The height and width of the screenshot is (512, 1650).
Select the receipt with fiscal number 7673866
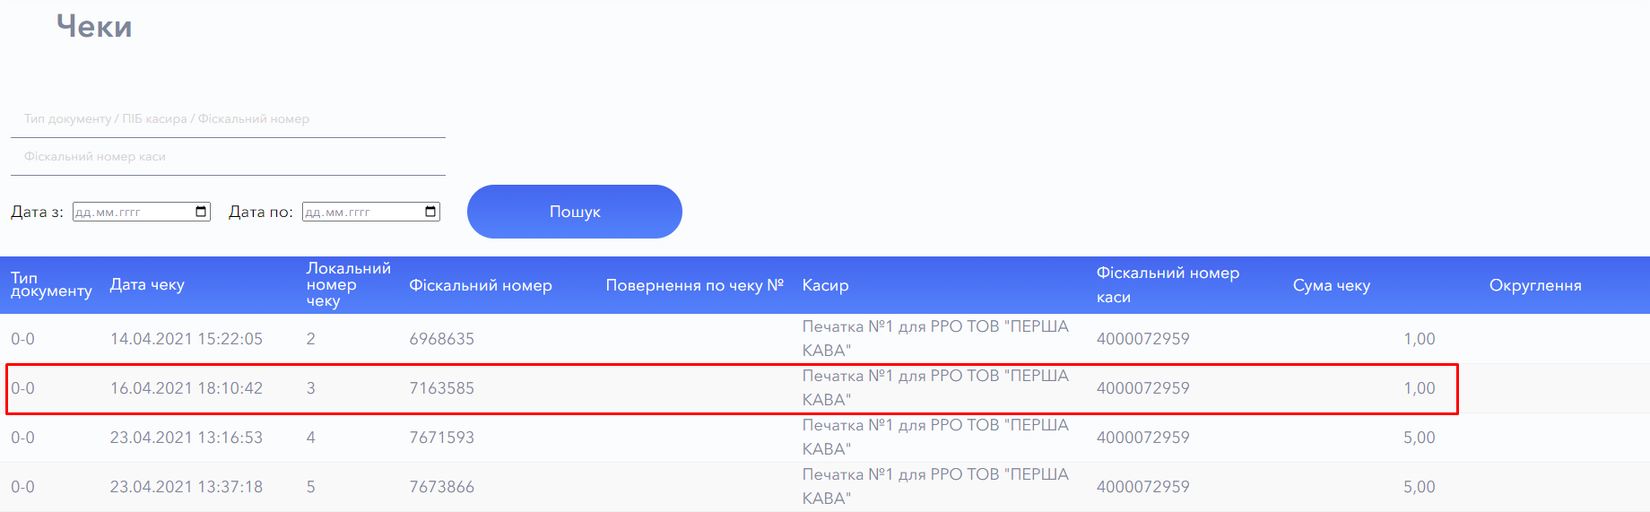pos(442,487)
